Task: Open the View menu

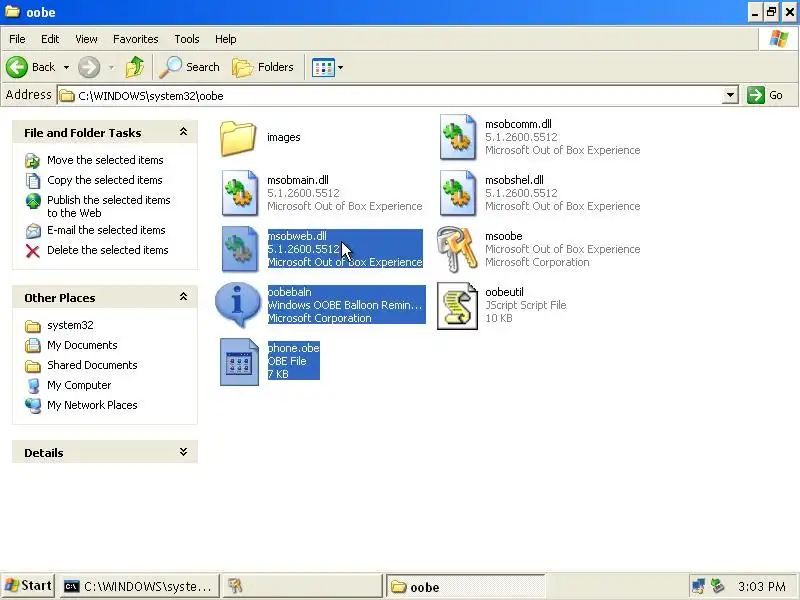Action: 86,39
